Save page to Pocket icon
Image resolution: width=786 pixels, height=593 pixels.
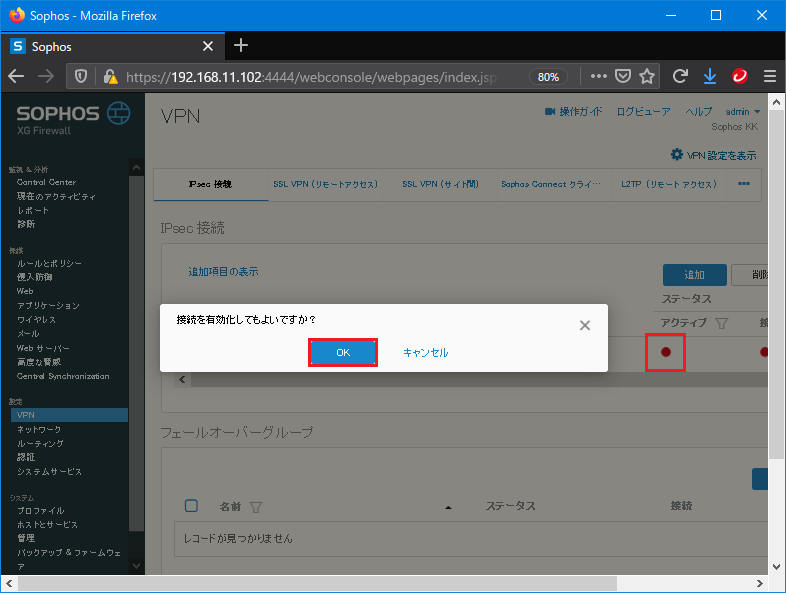[x=623, y=76]
